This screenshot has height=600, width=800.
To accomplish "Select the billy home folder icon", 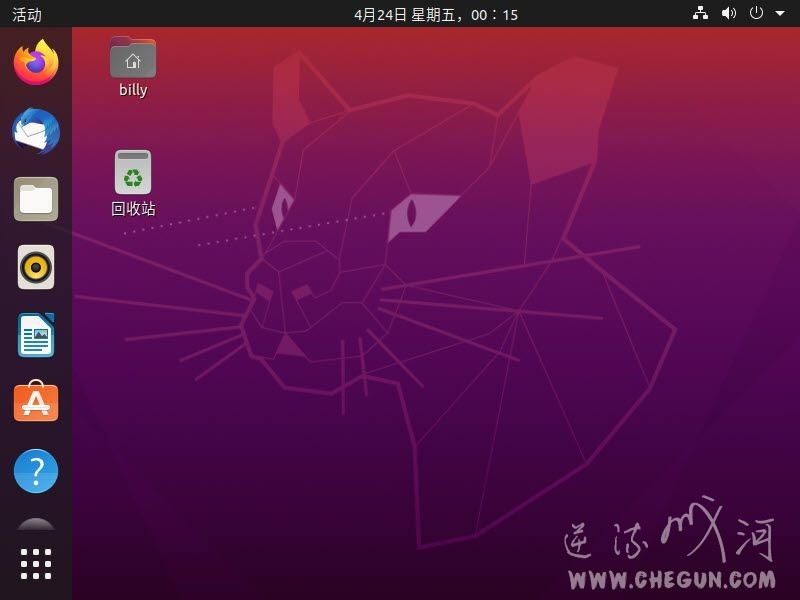I will click(133, 57).
